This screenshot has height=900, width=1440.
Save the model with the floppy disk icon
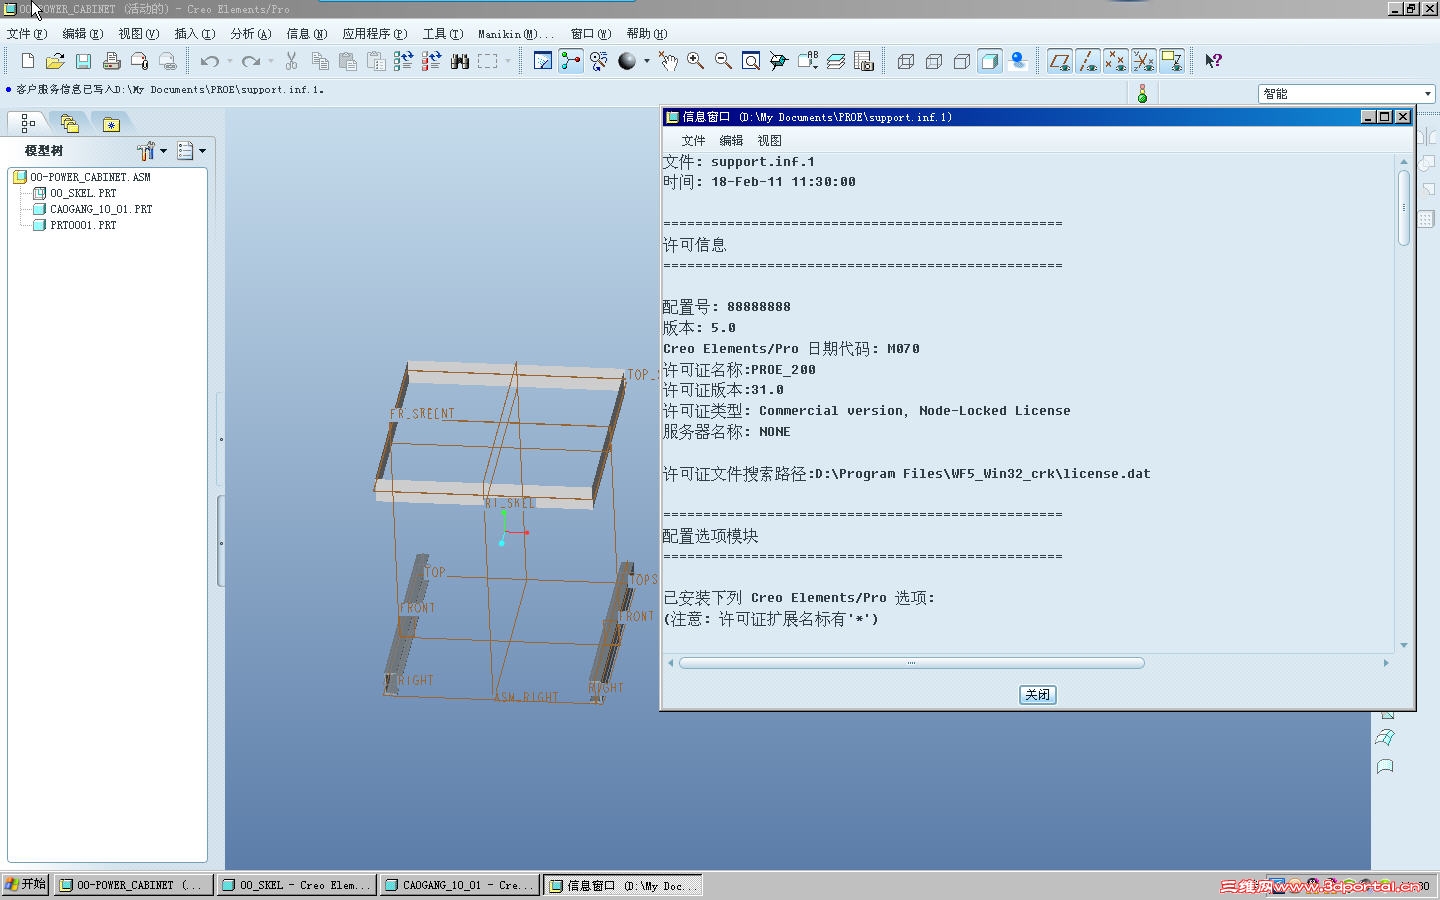[83, 61]
